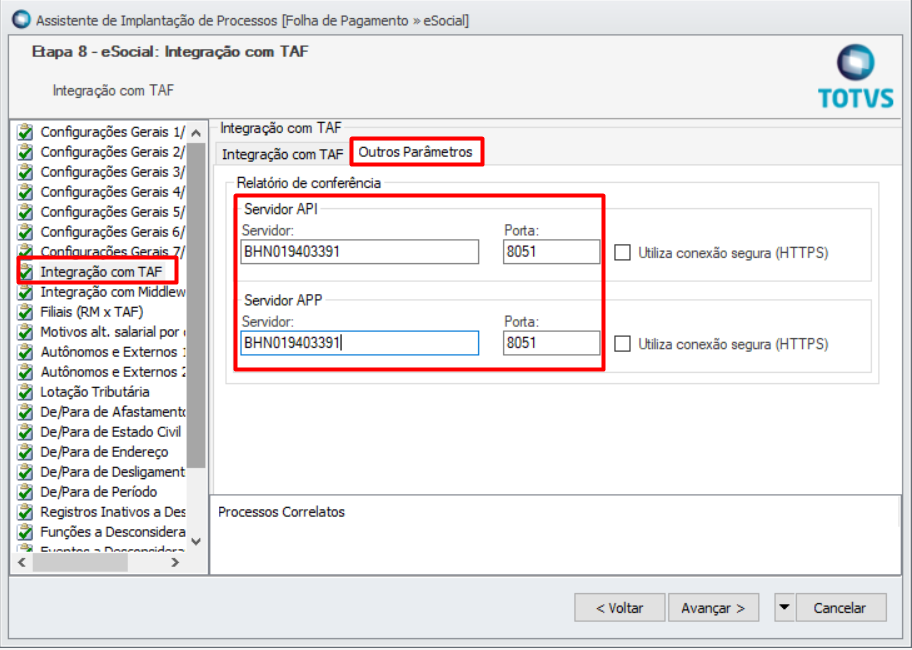Select De/Para de Período step
Viewport: 912px width, 650px height.
pos(98,492)
